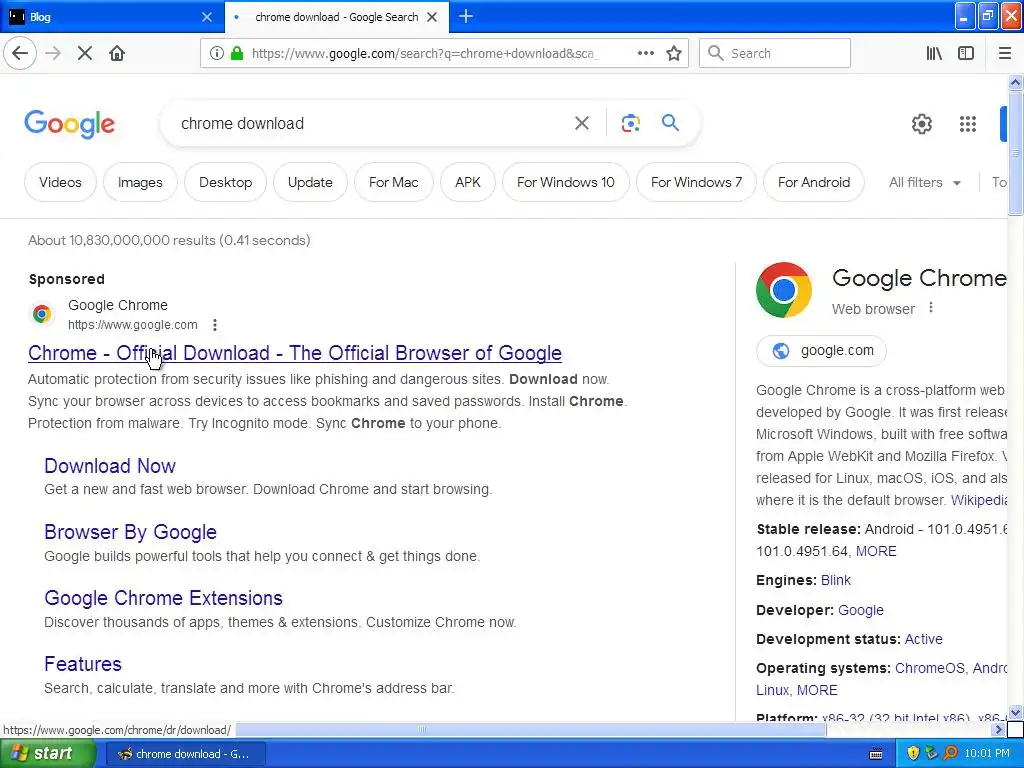Submit search with magnifier icon
1024x768 pixels.
tap(670, 122)
